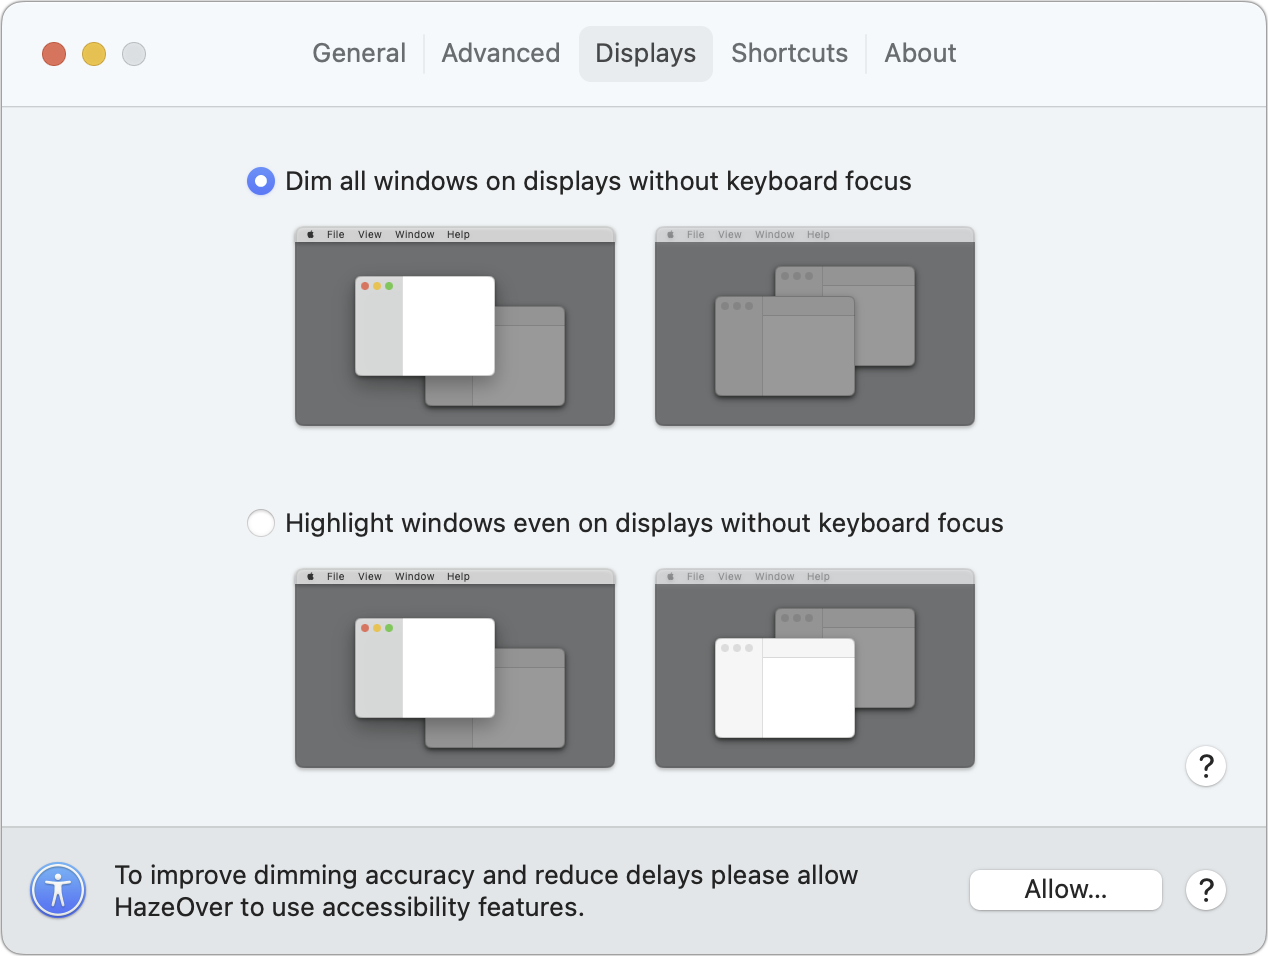Click the blue accessibility icon

[x=58, y=890]
